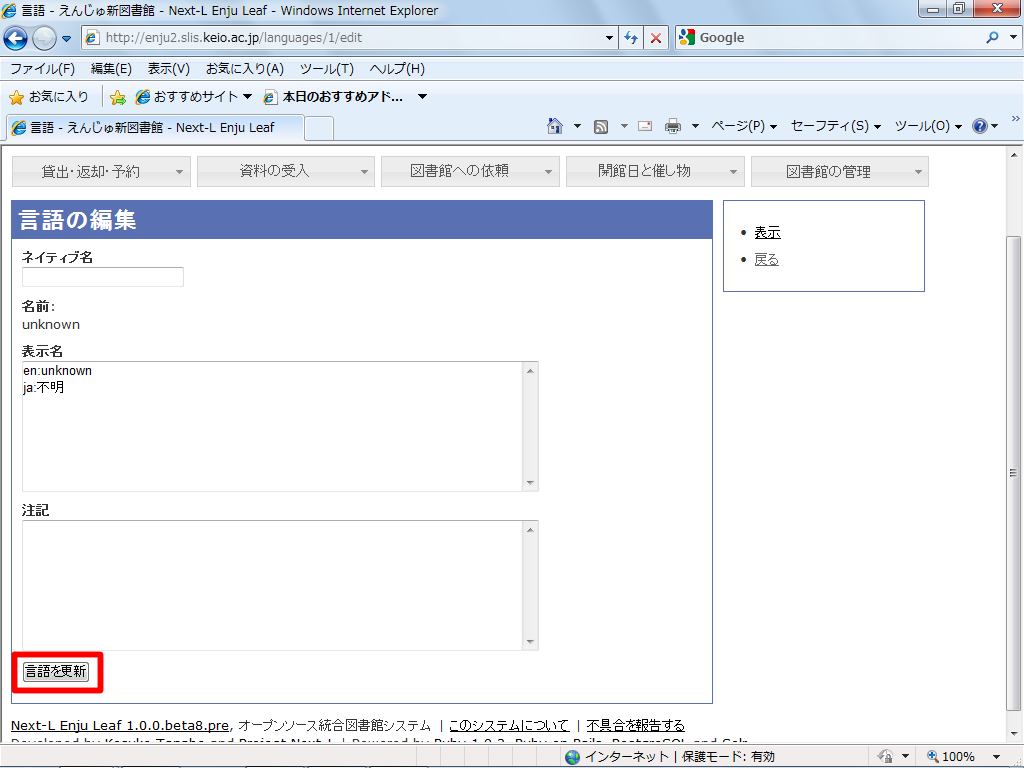This screenshot has width=1024, height=768.
Task: Click the 表示名 textarea scroll-down arrow
Action: tap(530, 483)
